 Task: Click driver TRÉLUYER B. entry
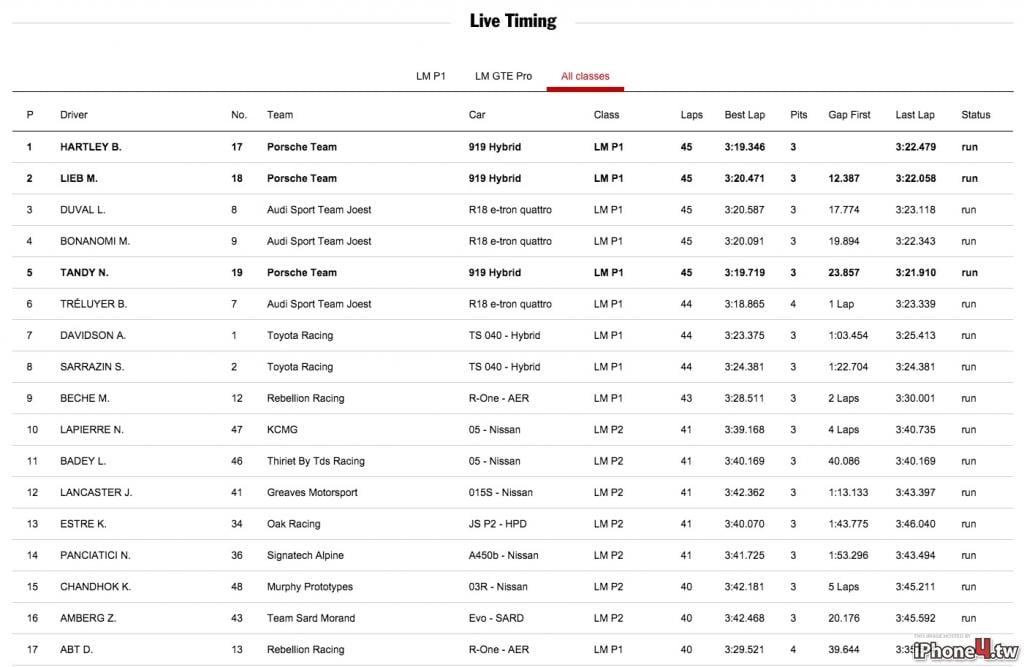point(93,304)
